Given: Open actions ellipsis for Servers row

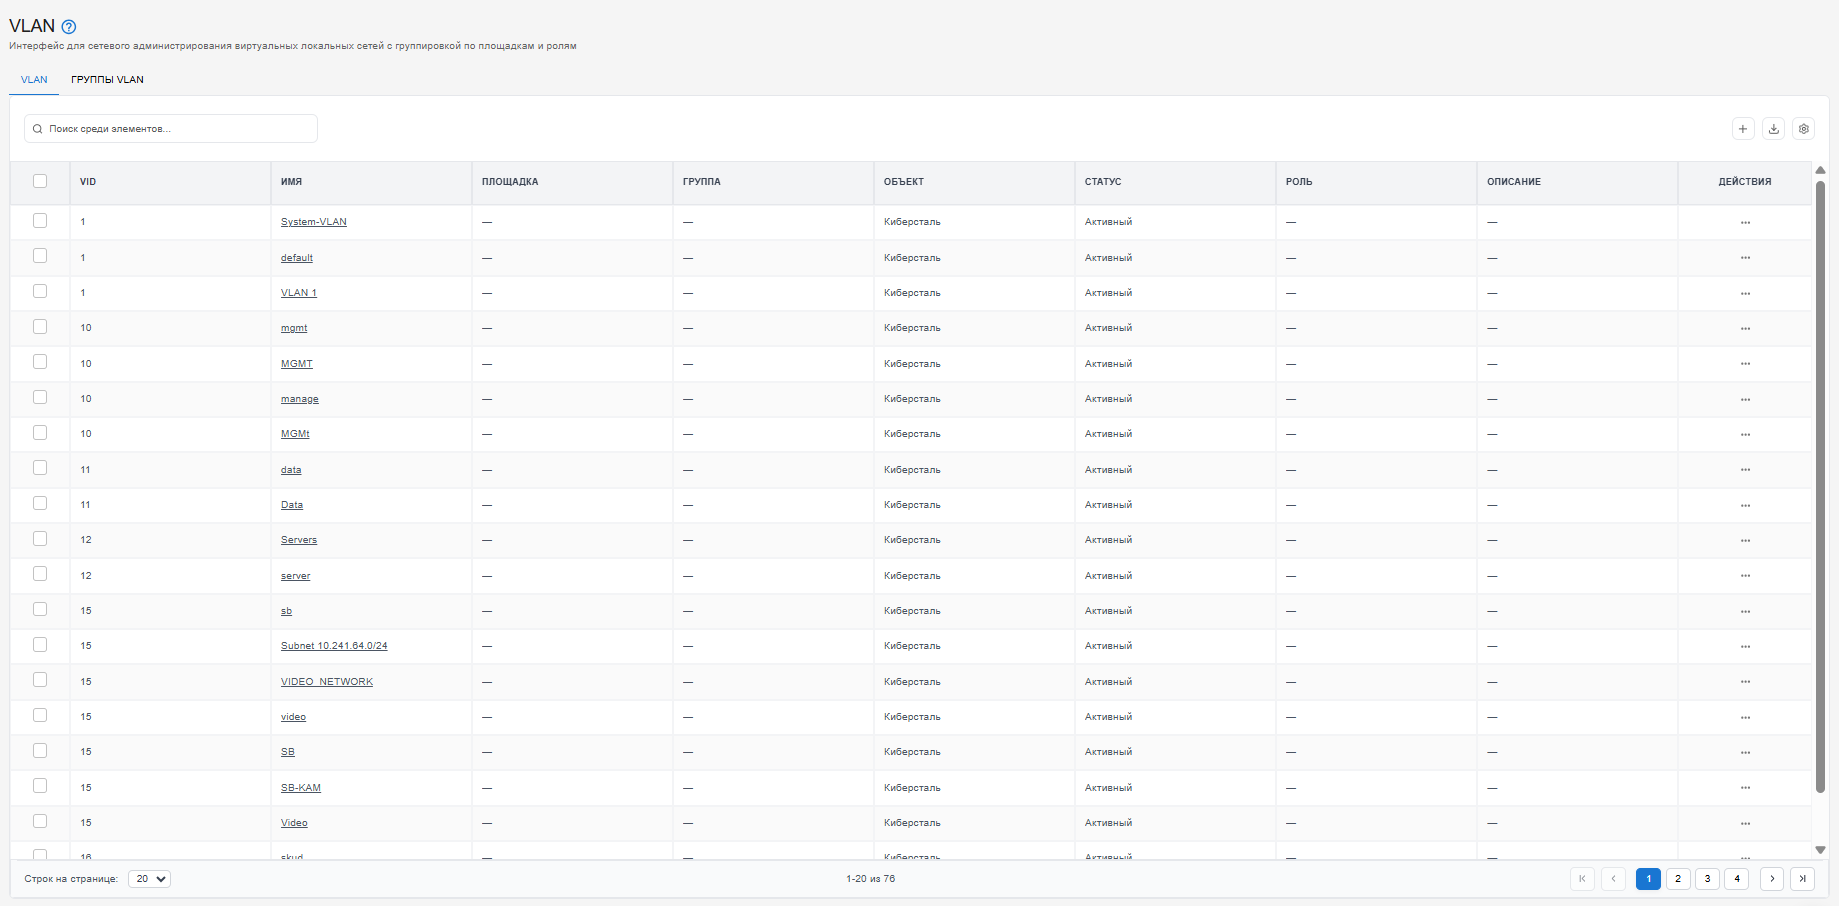Looking at the screenshot, I should tap(1745, 540).
